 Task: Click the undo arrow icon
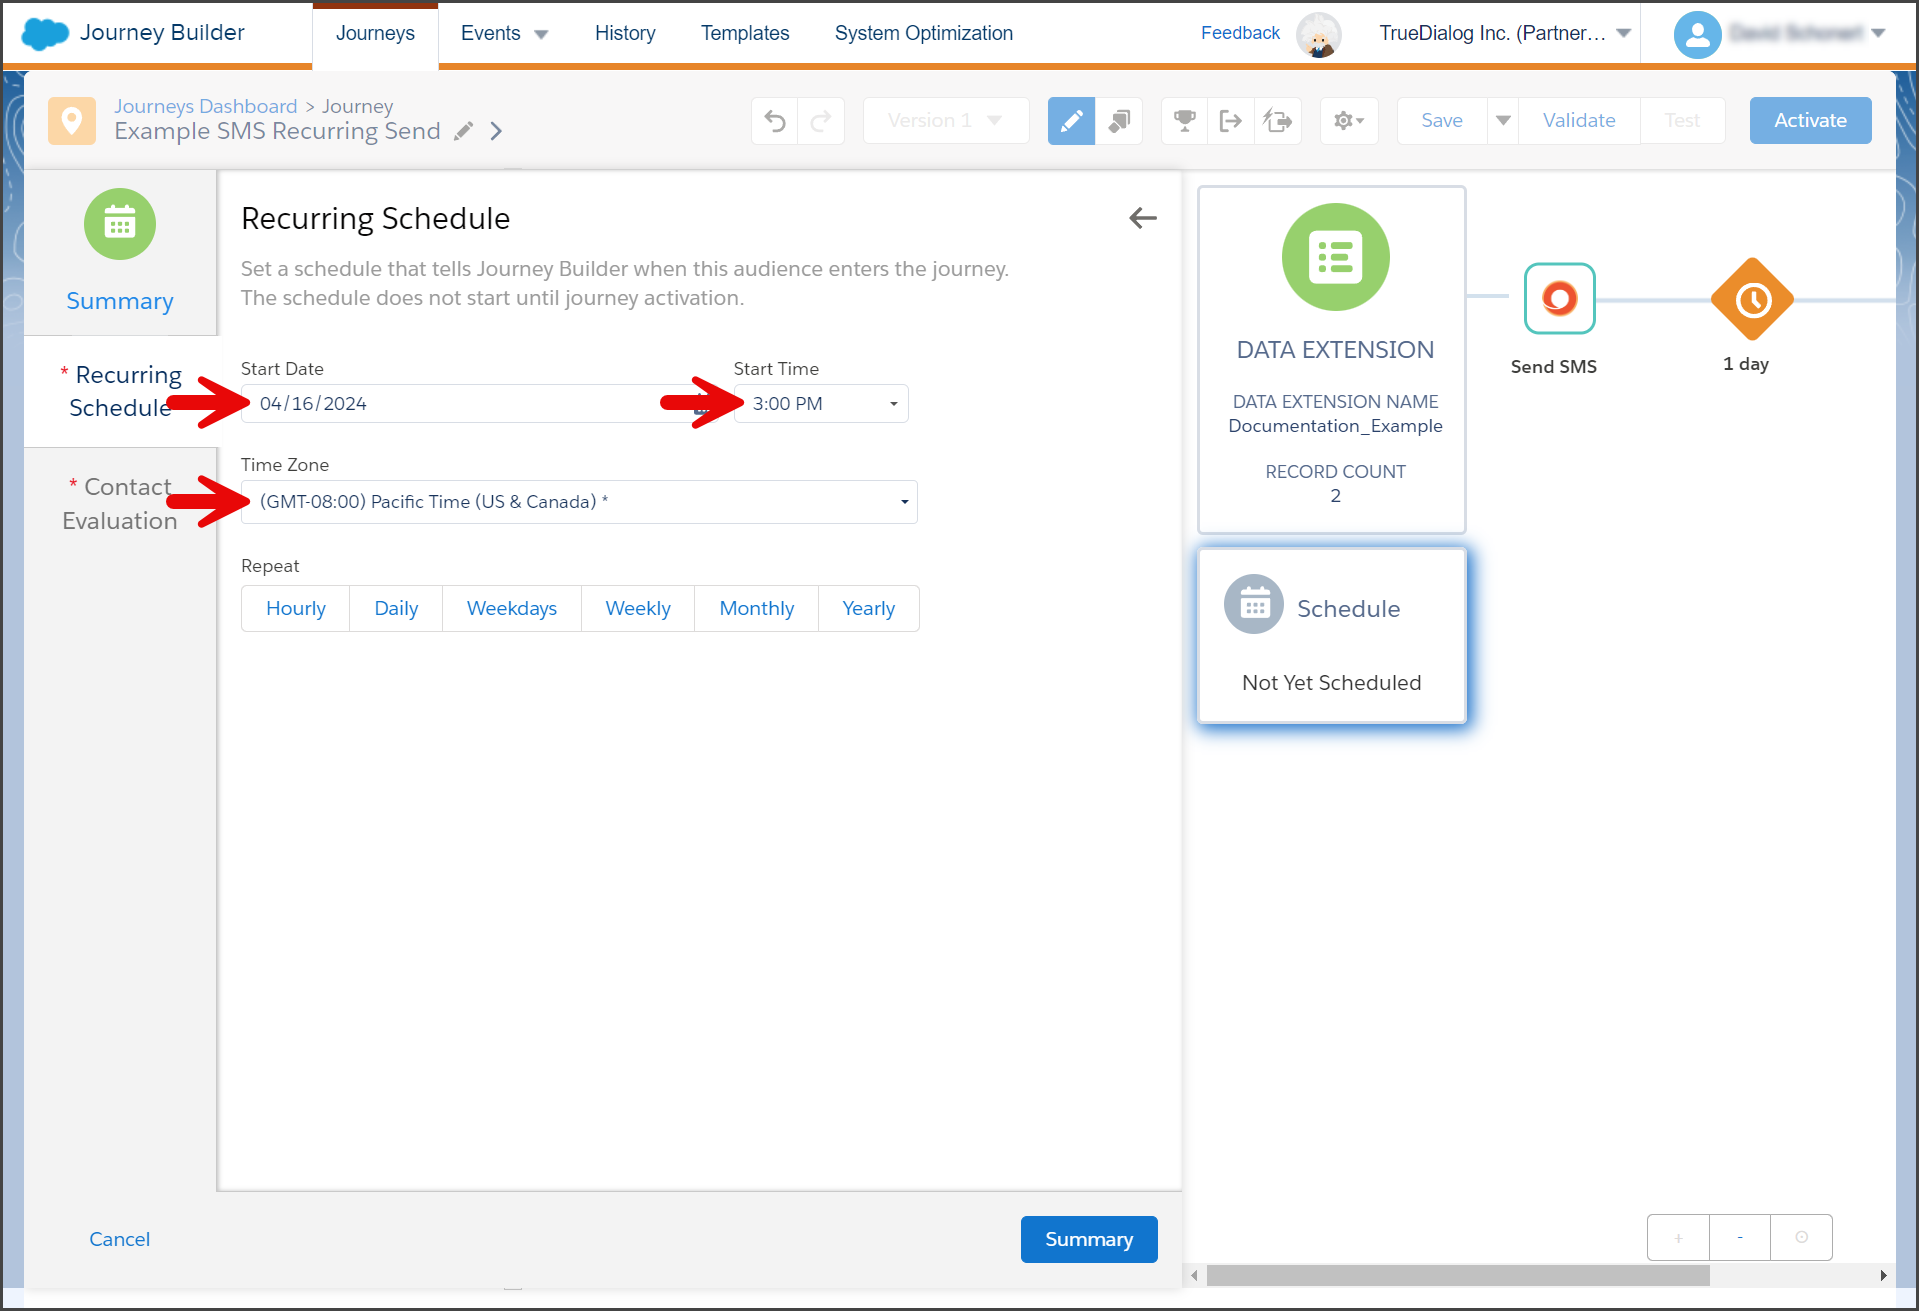tap(775, 121)
